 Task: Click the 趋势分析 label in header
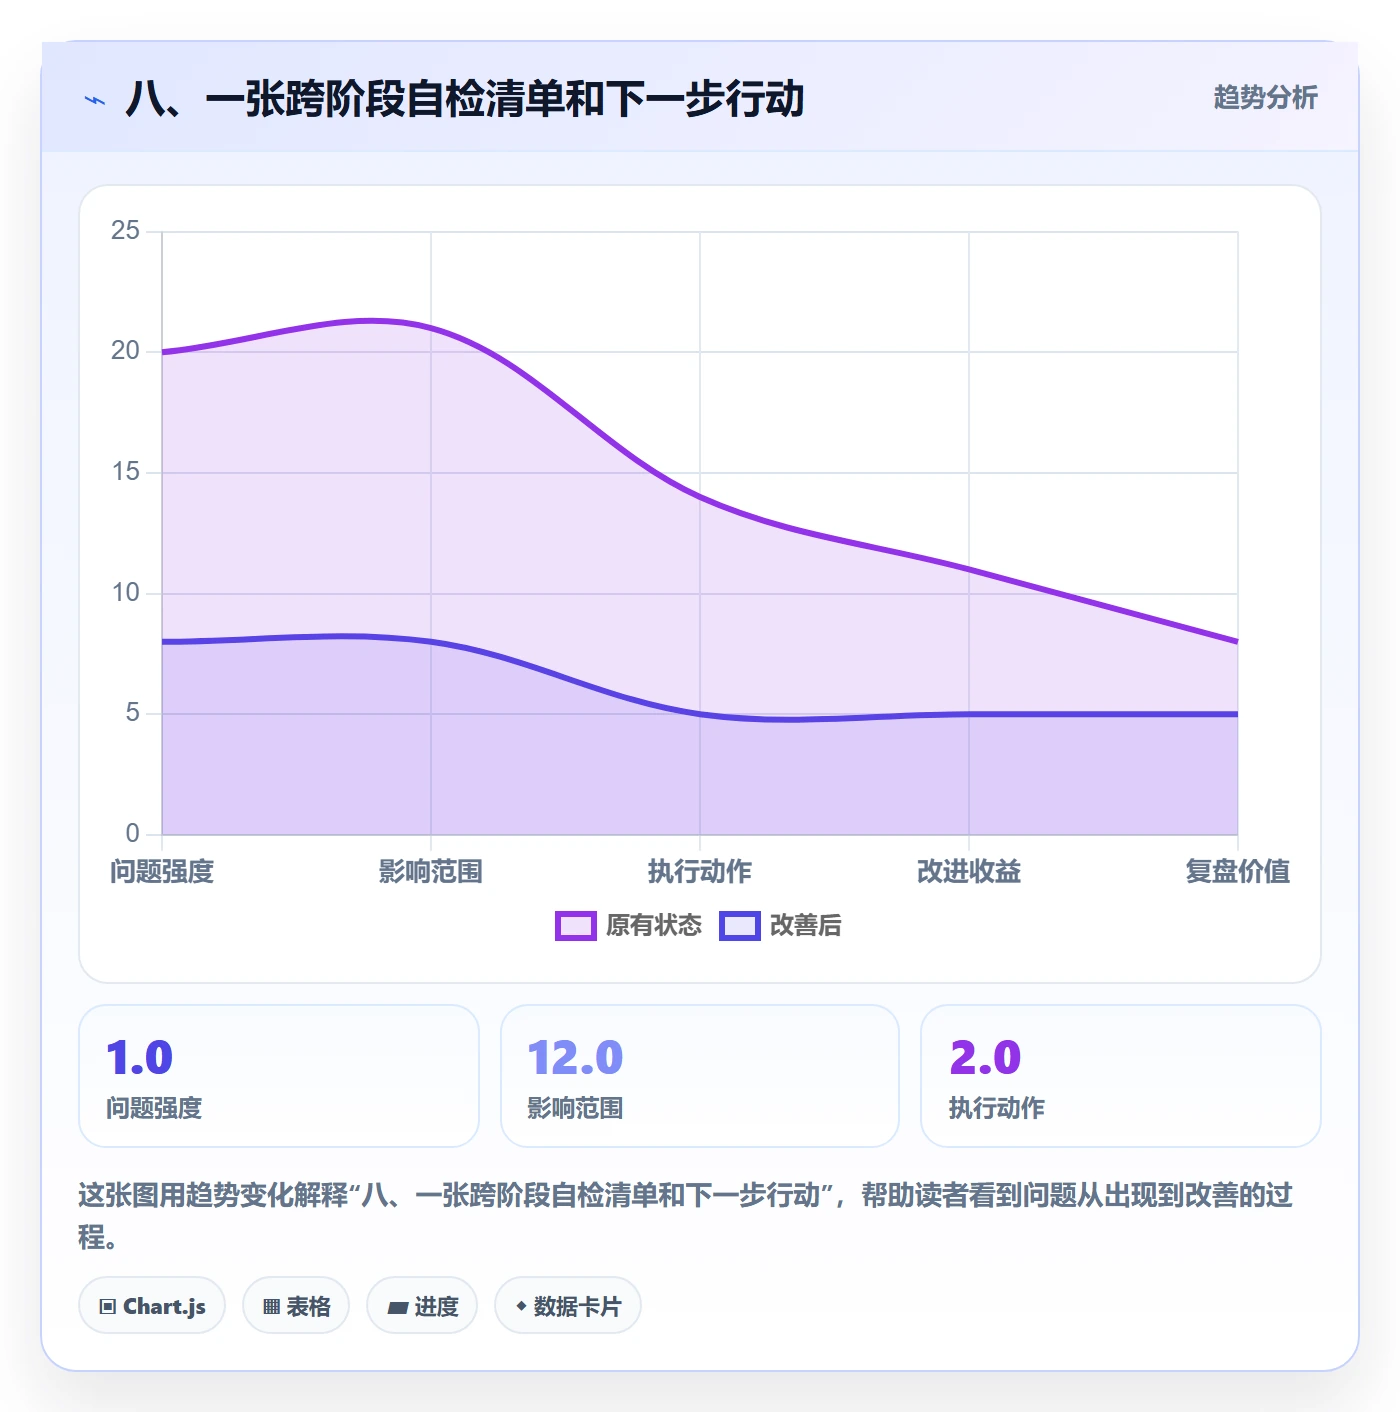[x=1265, y=98]
